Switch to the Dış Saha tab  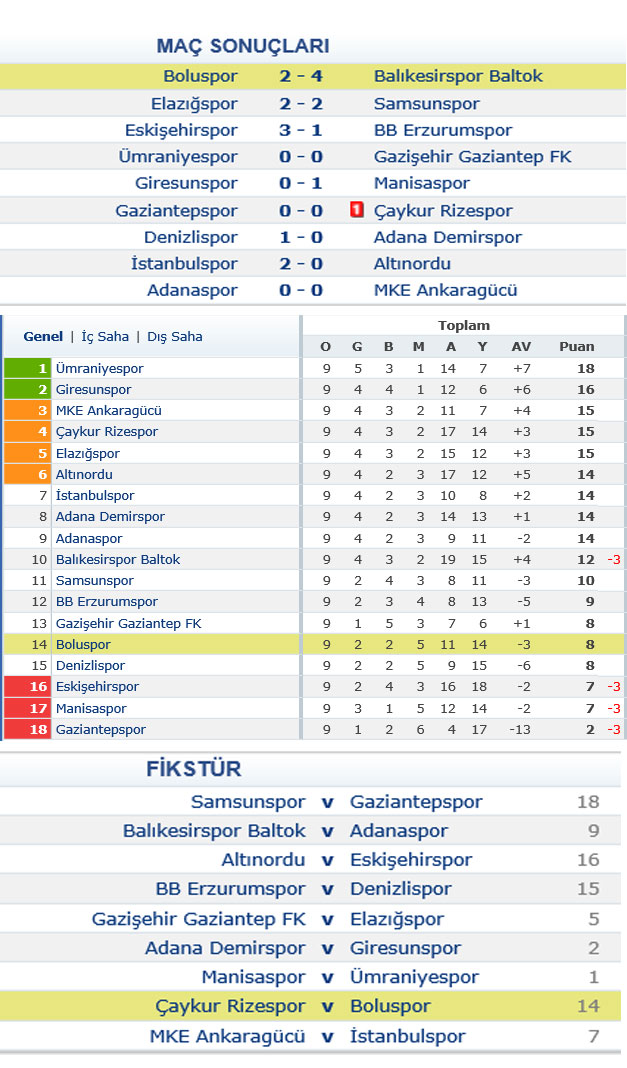pos(175,336)
